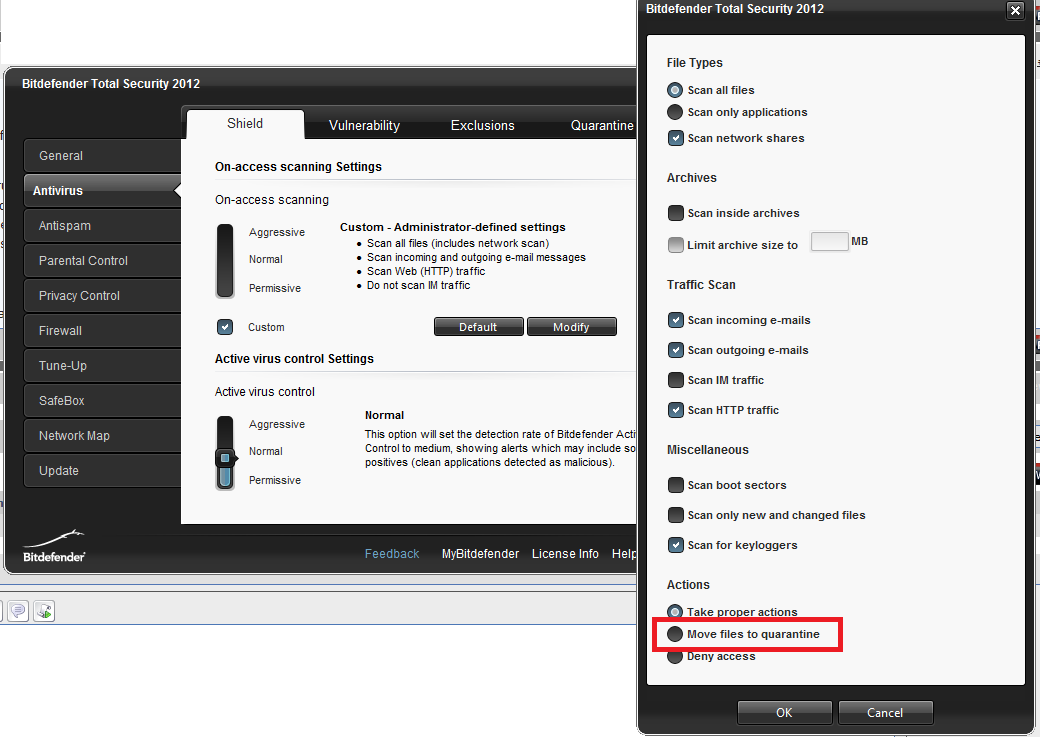
Task: Enable Scan IM traffic checkbox
Action: (x=675, y=380)
